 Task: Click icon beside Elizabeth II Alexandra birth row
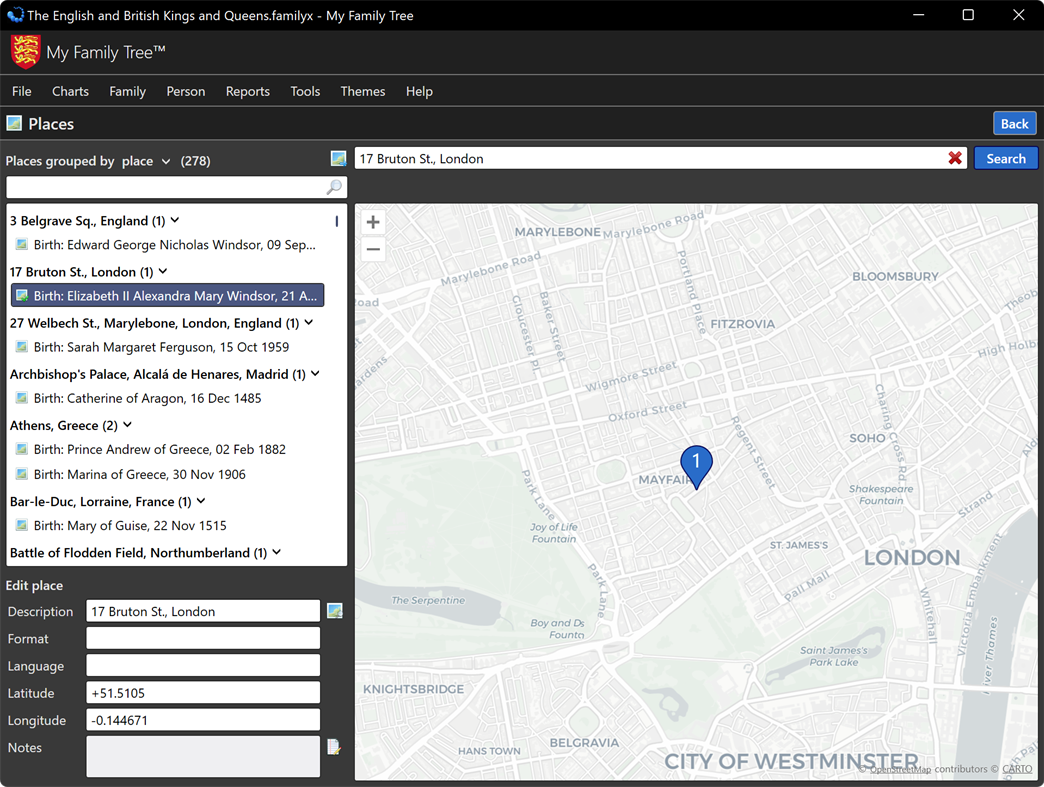tap(22, 296)
